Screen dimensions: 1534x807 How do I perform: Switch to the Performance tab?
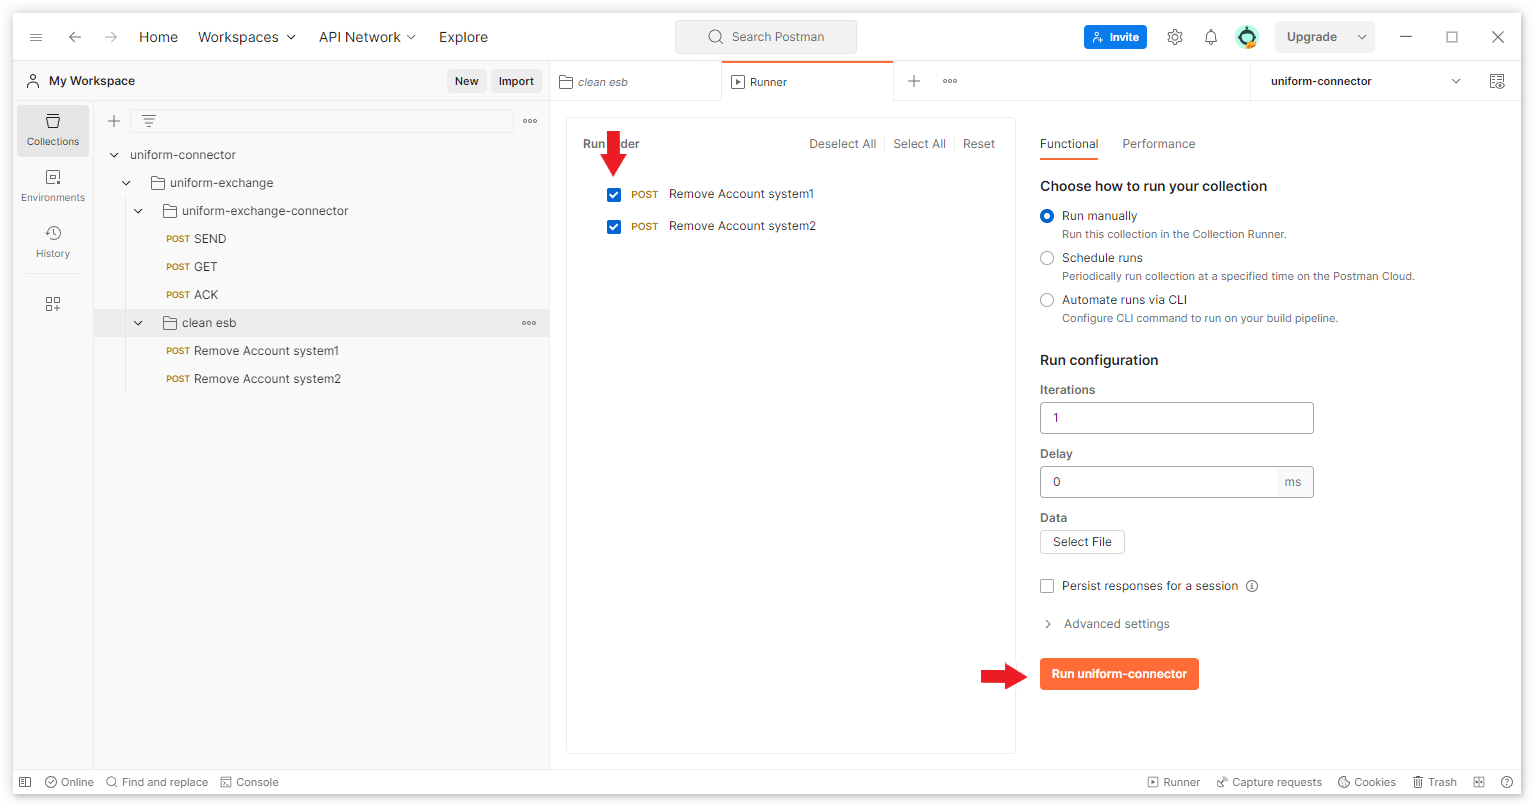[x=1158, y=144]
